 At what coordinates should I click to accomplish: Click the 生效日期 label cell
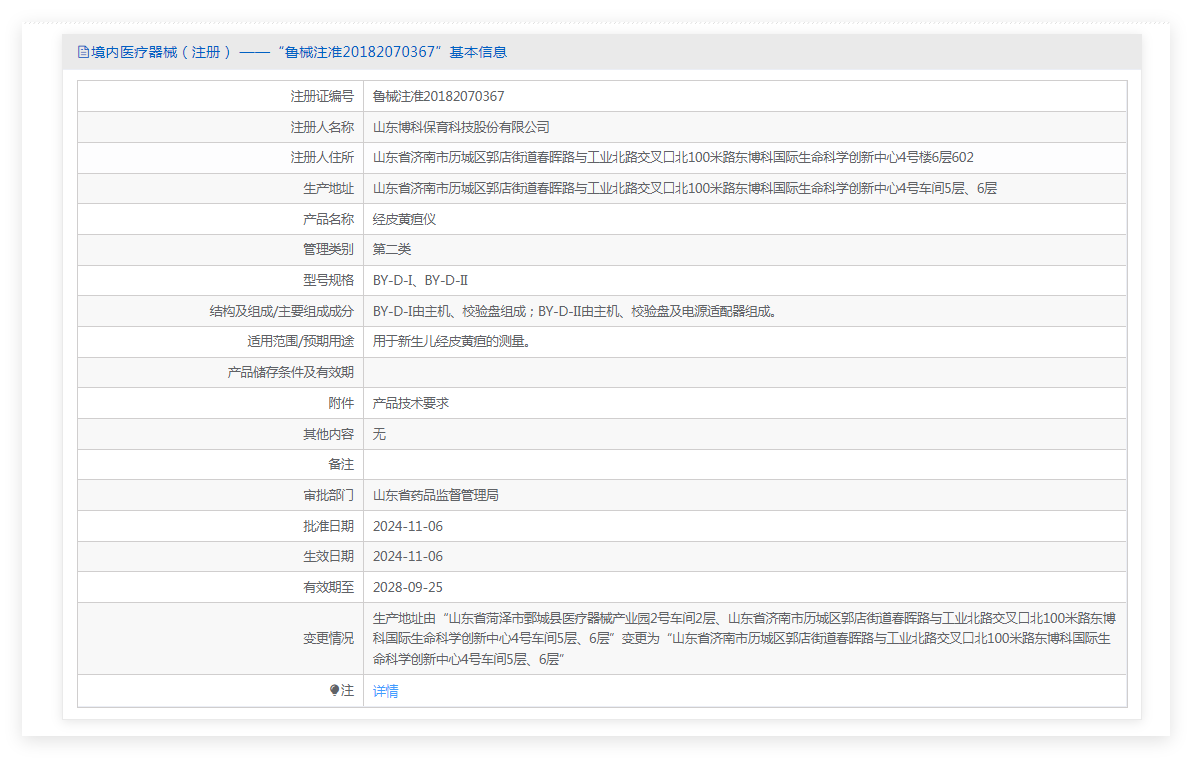[x=220, y=557]
